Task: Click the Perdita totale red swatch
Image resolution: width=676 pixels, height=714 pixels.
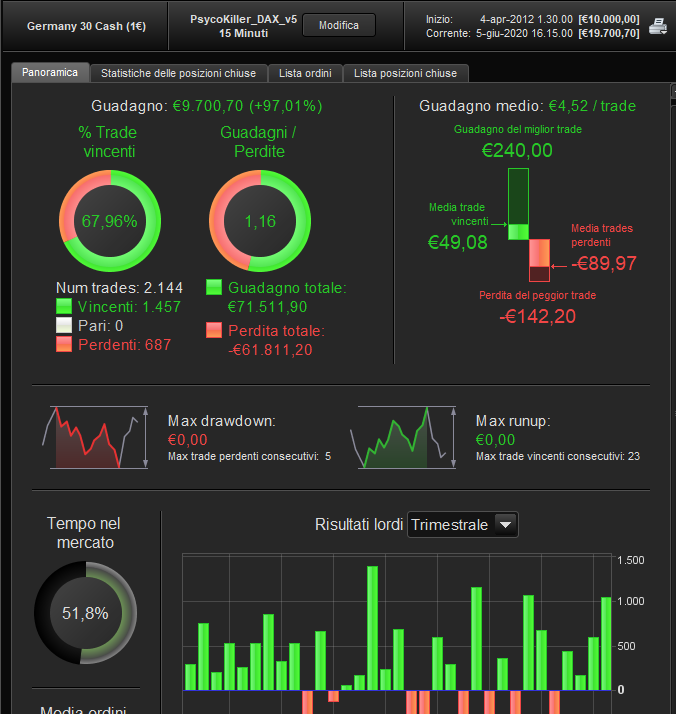Action: 214,330
